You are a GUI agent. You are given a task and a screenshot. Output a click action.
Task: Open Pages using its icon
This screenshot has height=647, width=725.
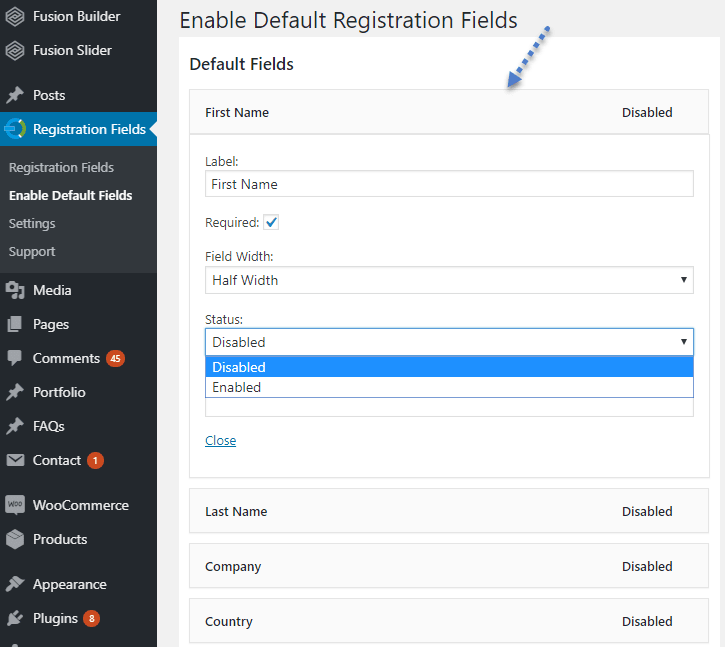[x=15, y=324]
